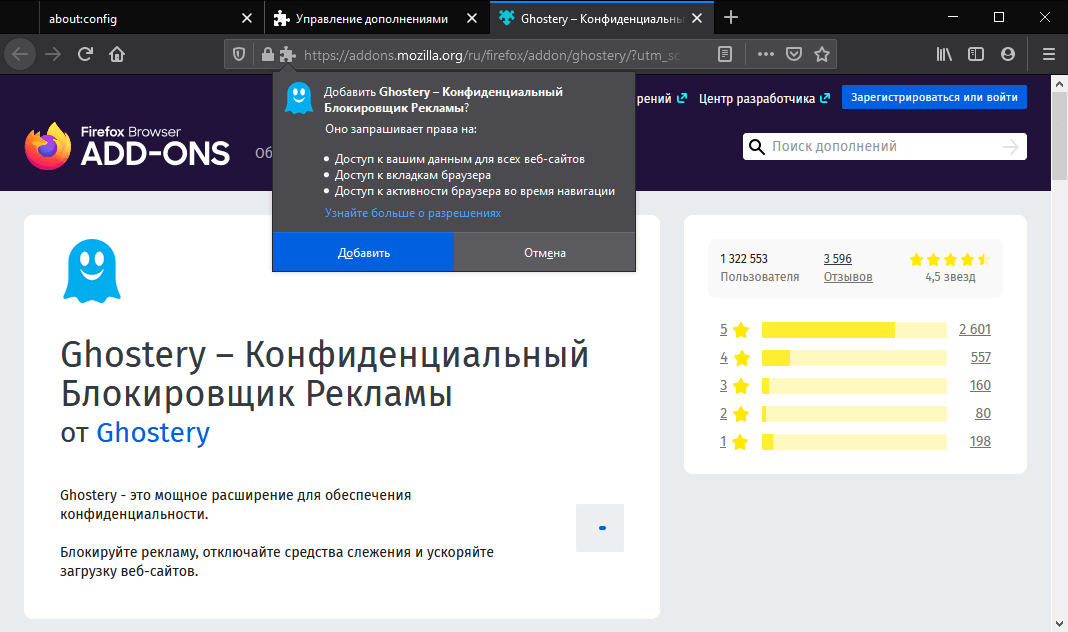Reload the current page
1068x632 pixels.
[85, 54]
